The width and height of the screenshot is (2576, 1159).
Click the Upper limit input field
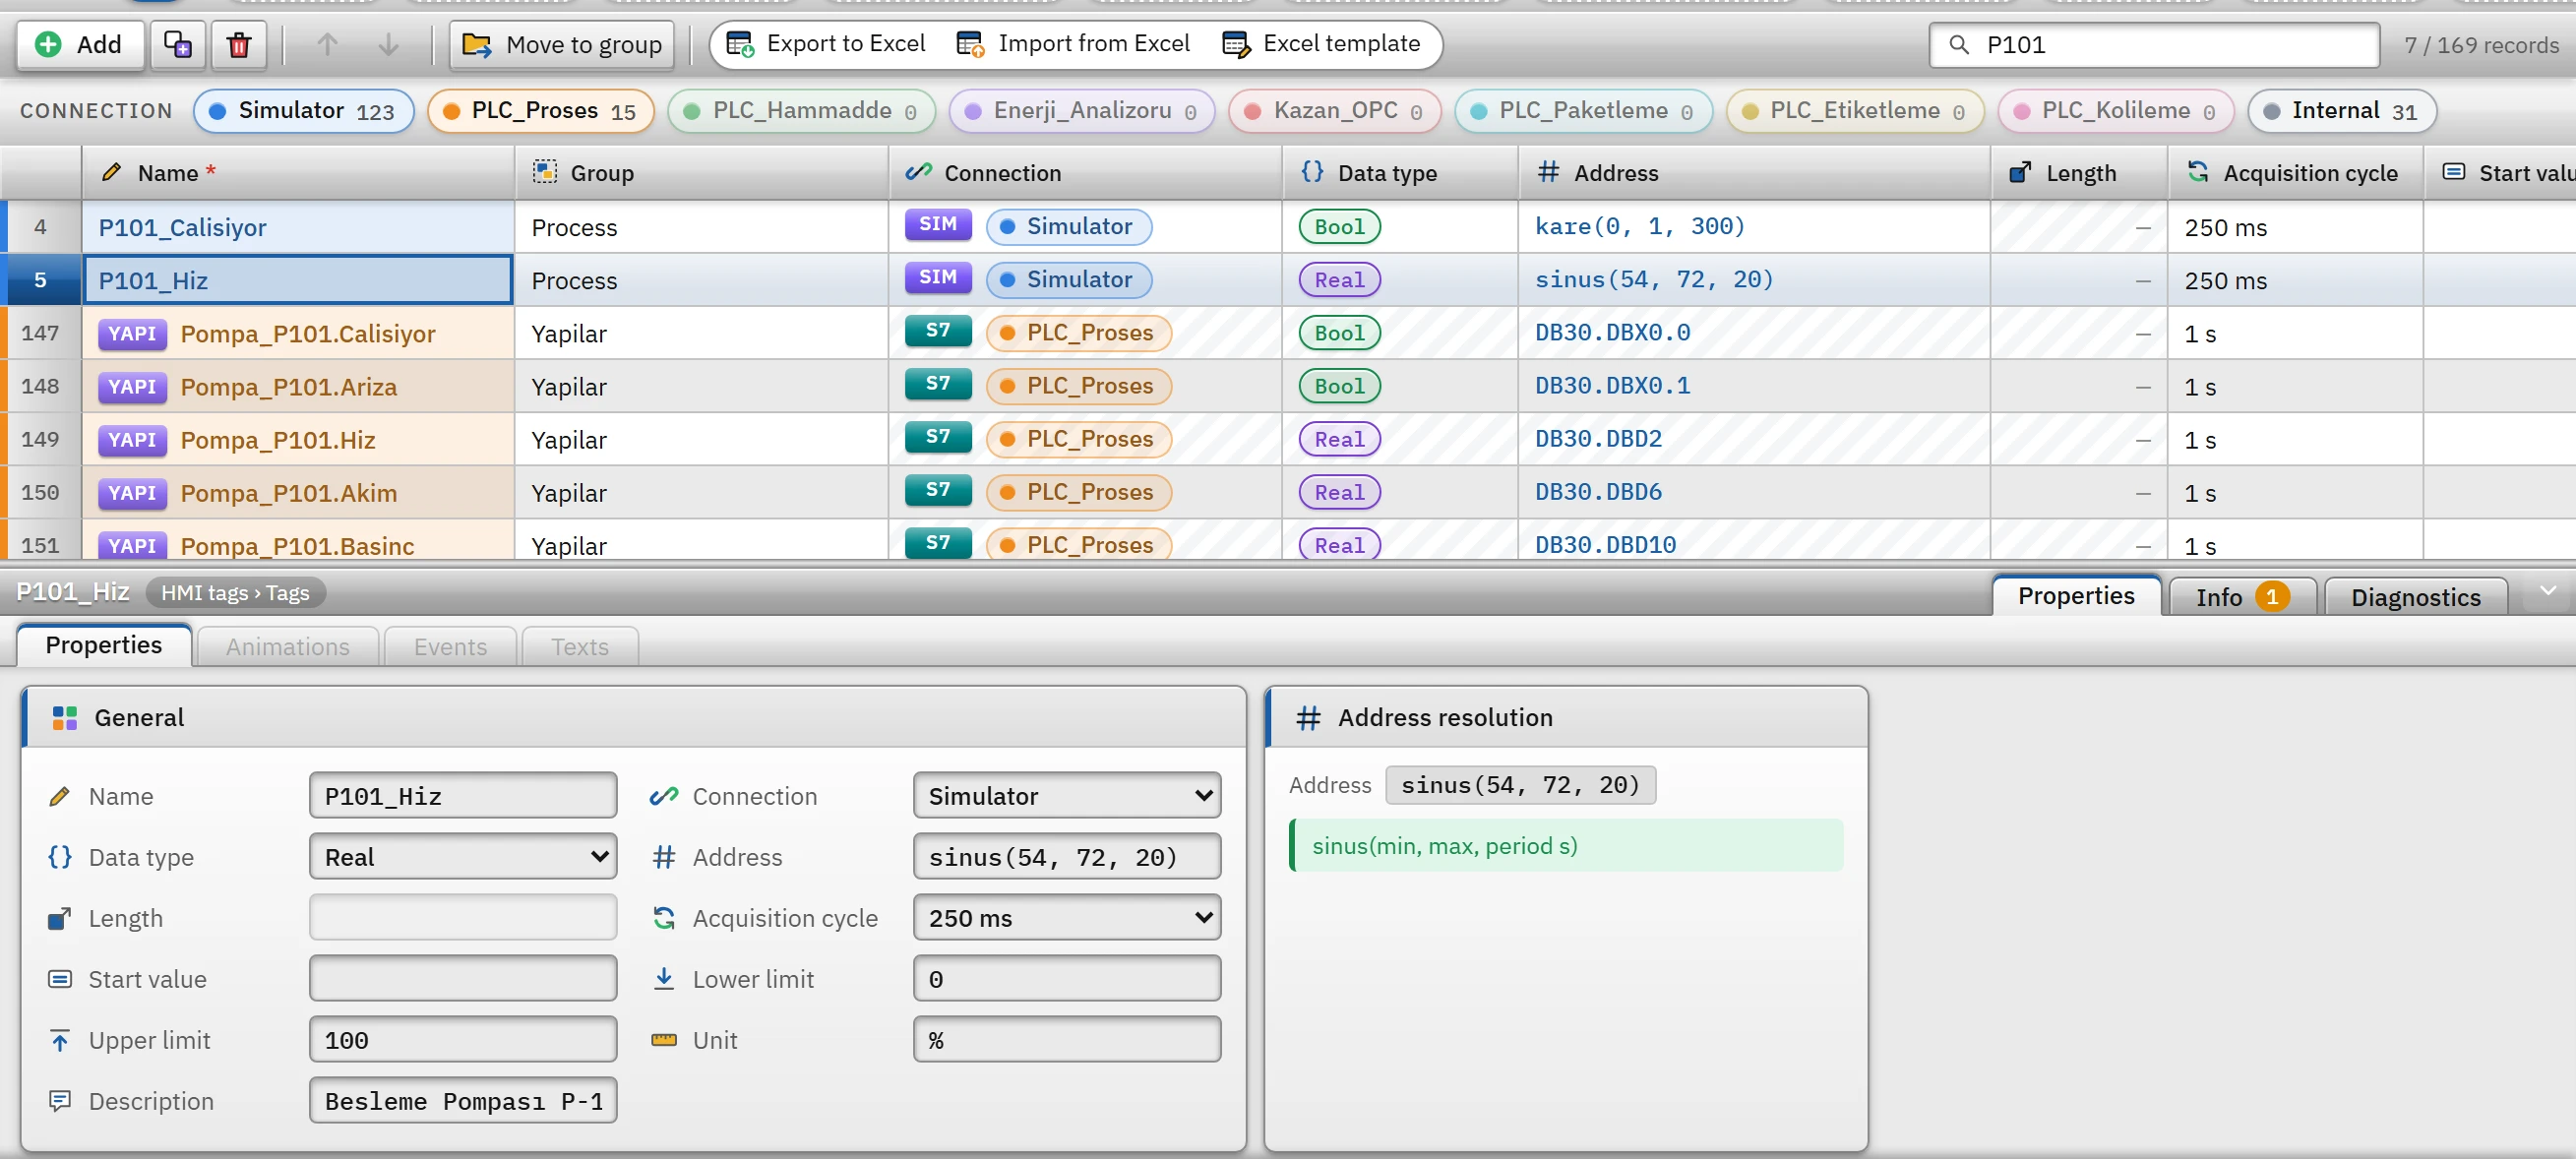[463, 1040]
